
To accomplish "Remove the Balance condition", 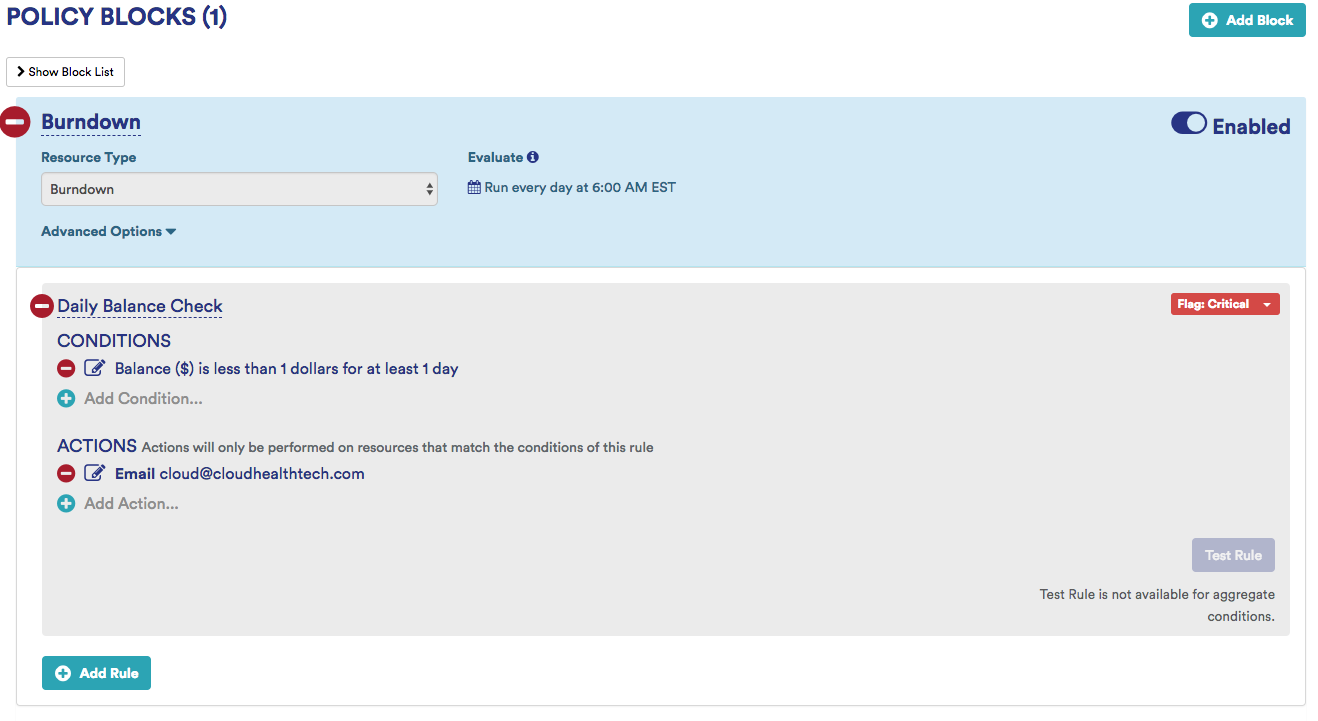I will click(x=66, y=369).
